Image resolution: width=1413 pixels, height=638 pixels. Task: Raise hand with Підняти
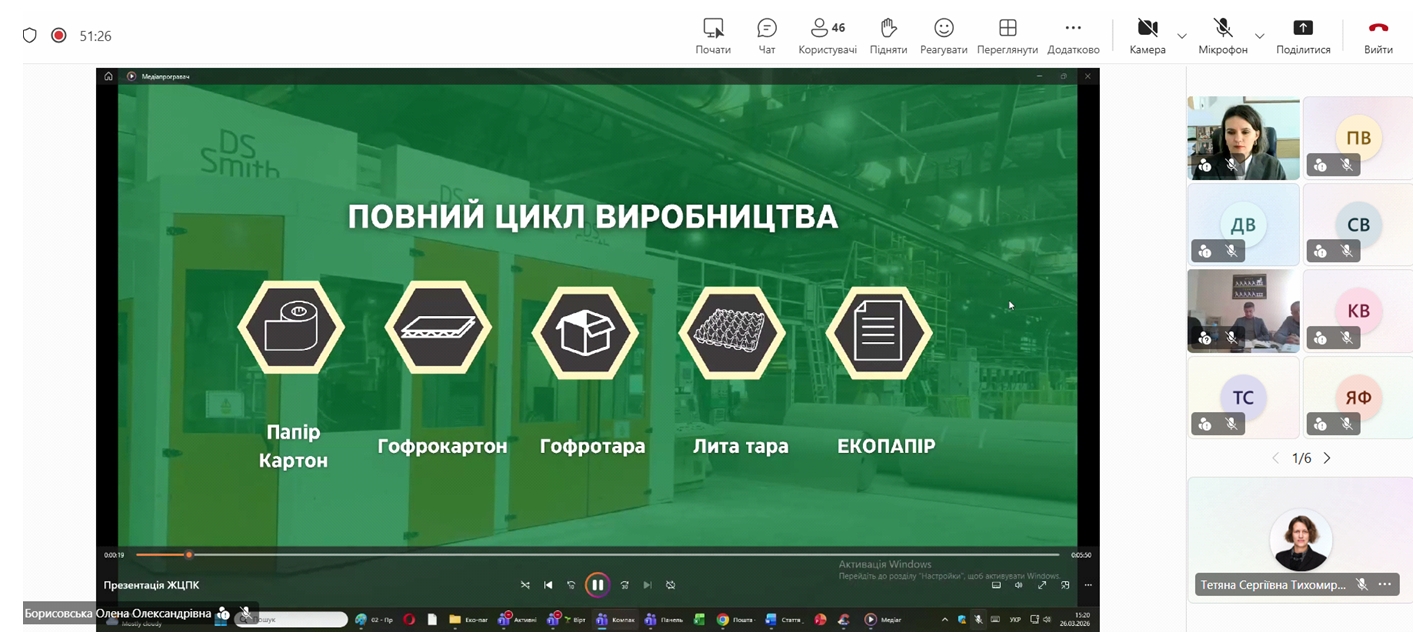(x=887, y=28)
